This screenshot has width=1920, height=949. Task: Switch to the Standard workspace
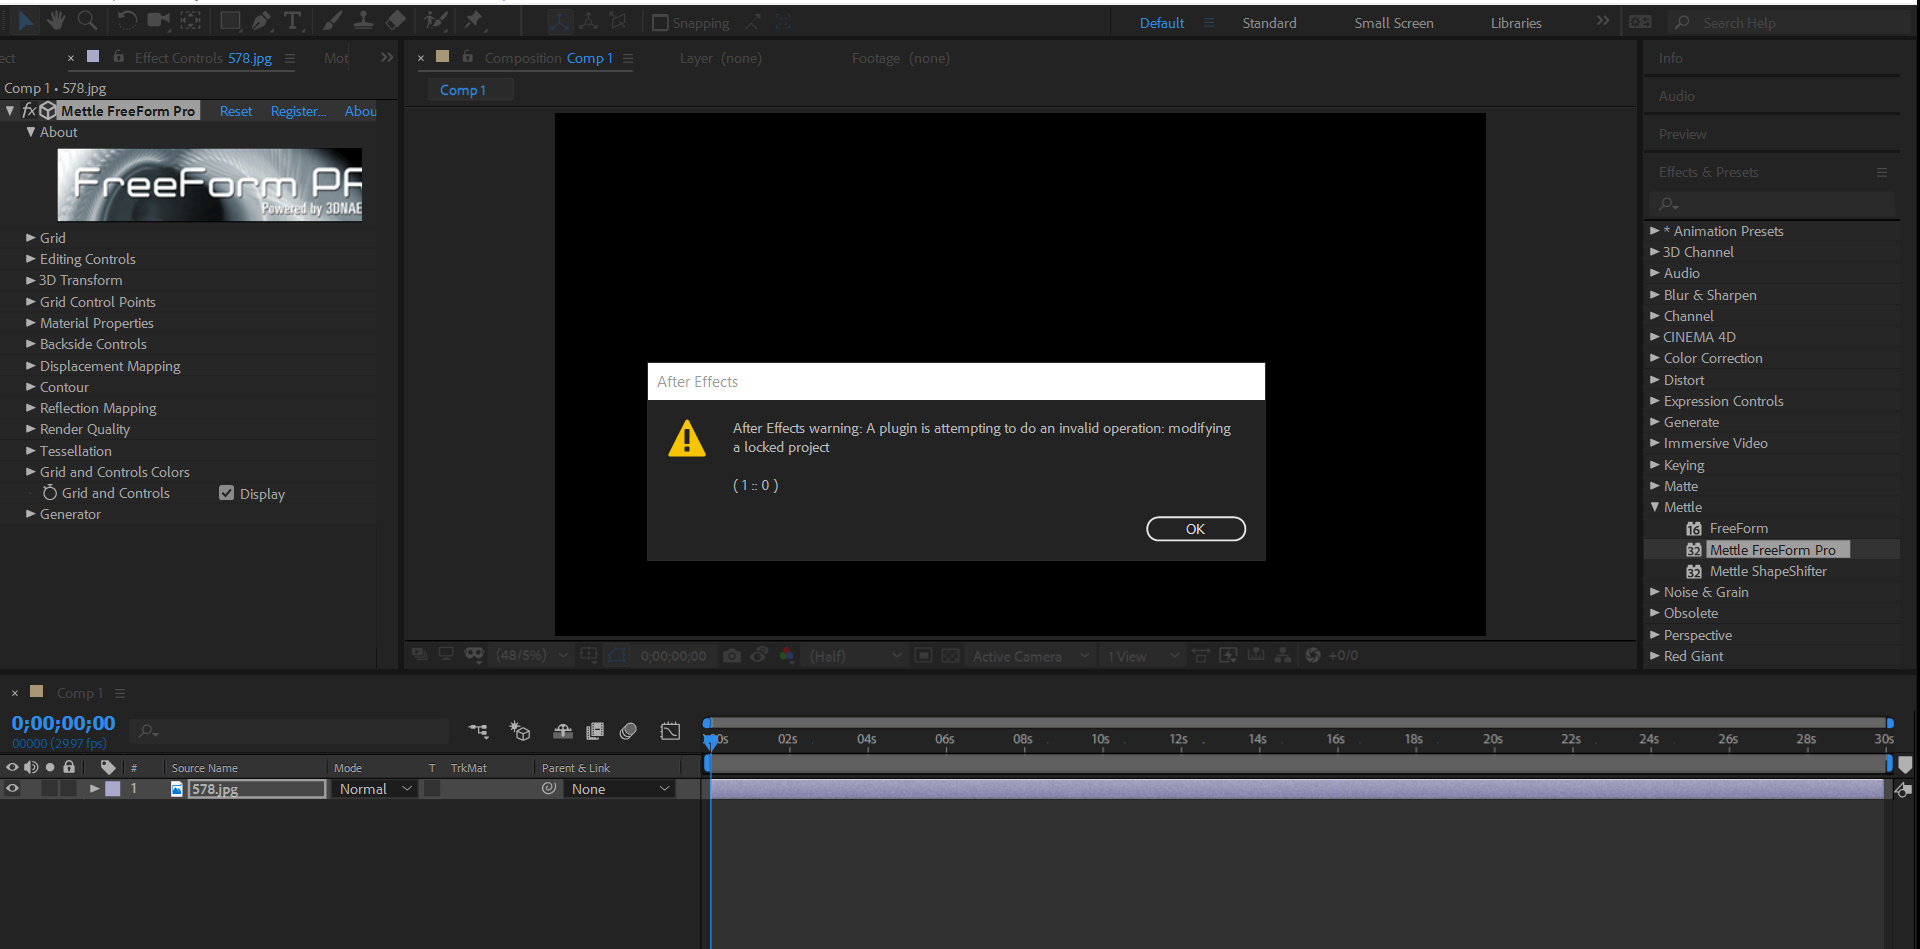click(x=1269, y=23)
